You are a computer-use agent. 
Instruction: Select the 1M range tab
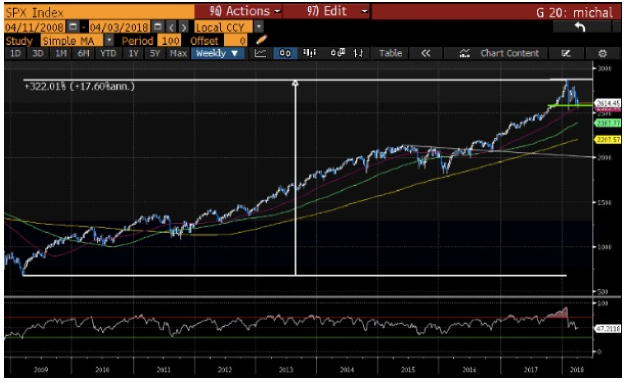pos(60,53)
